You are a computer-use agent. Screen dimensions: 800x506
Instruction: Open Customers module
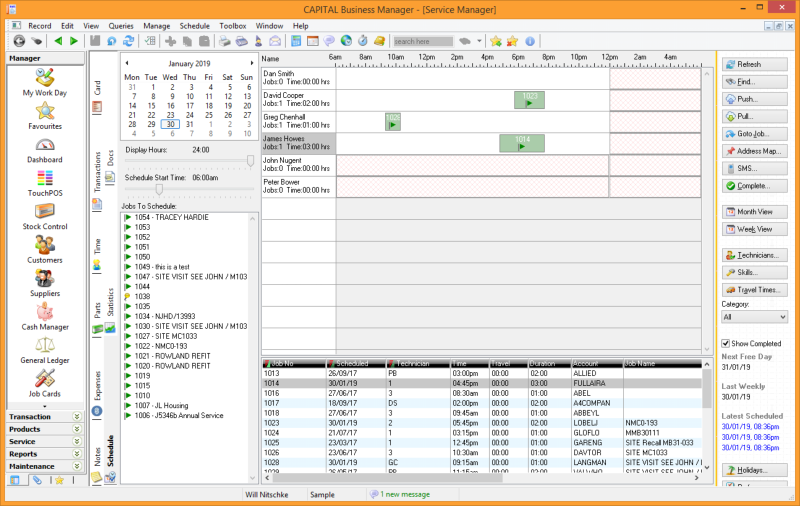tap(45, 250)
